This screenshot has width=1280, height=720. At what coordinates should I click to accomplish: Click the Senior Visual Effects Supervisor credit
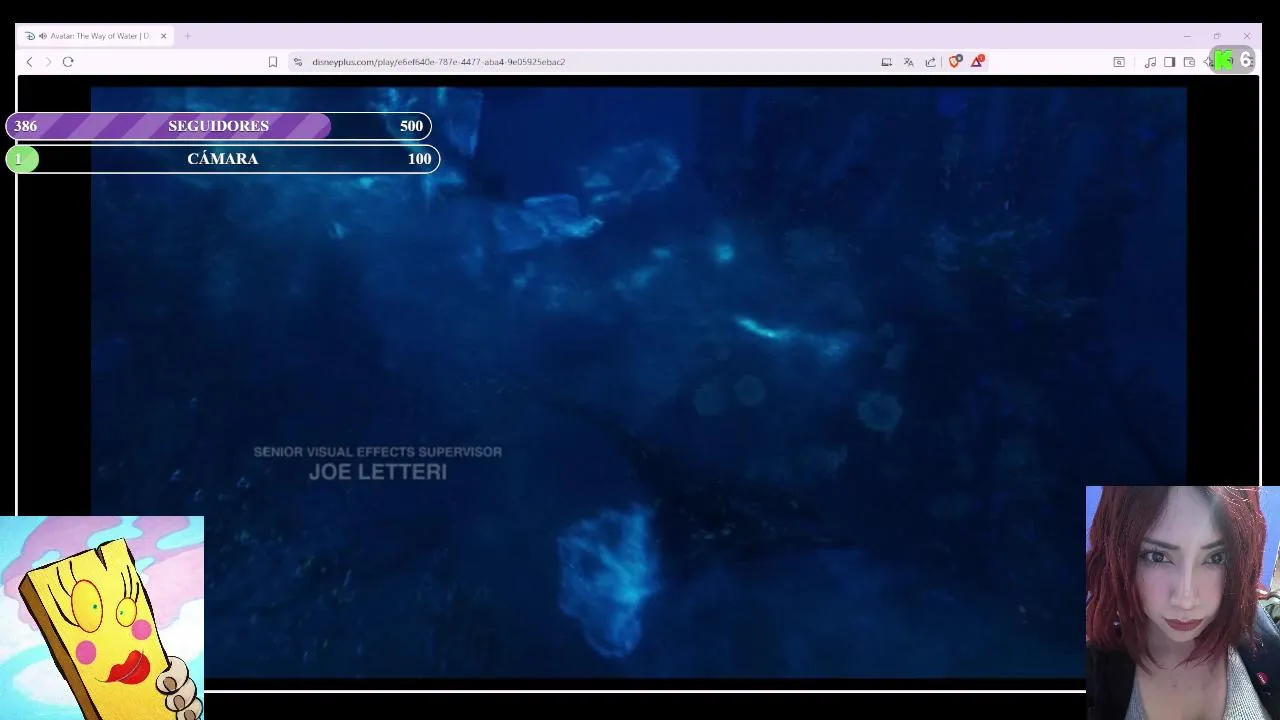coord(378,452)
